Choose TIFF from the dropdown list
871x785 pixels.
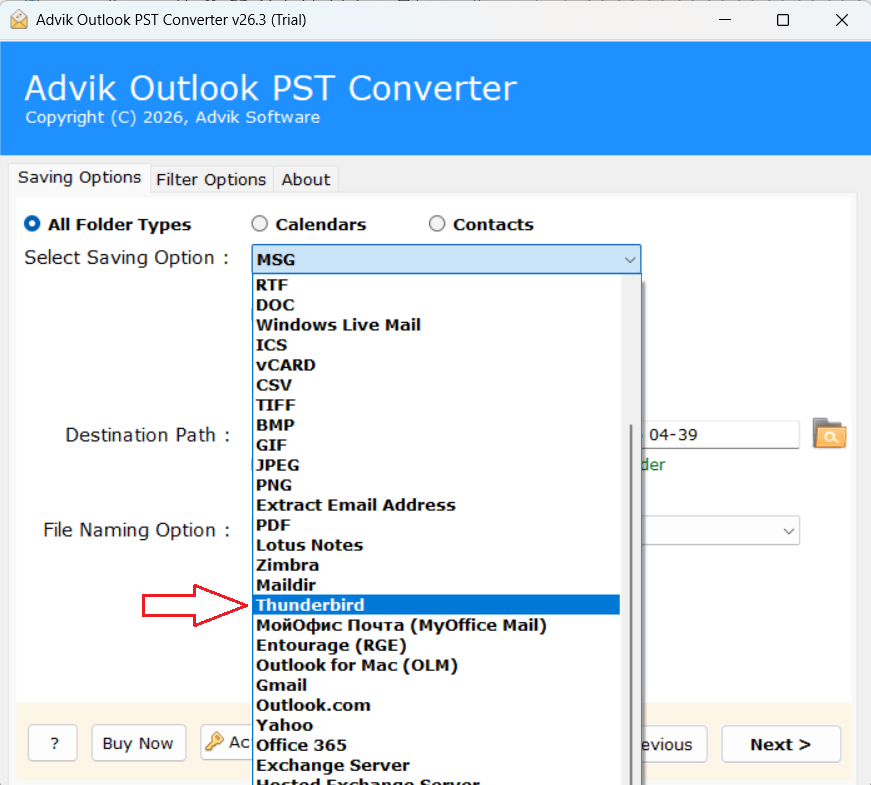437,405
